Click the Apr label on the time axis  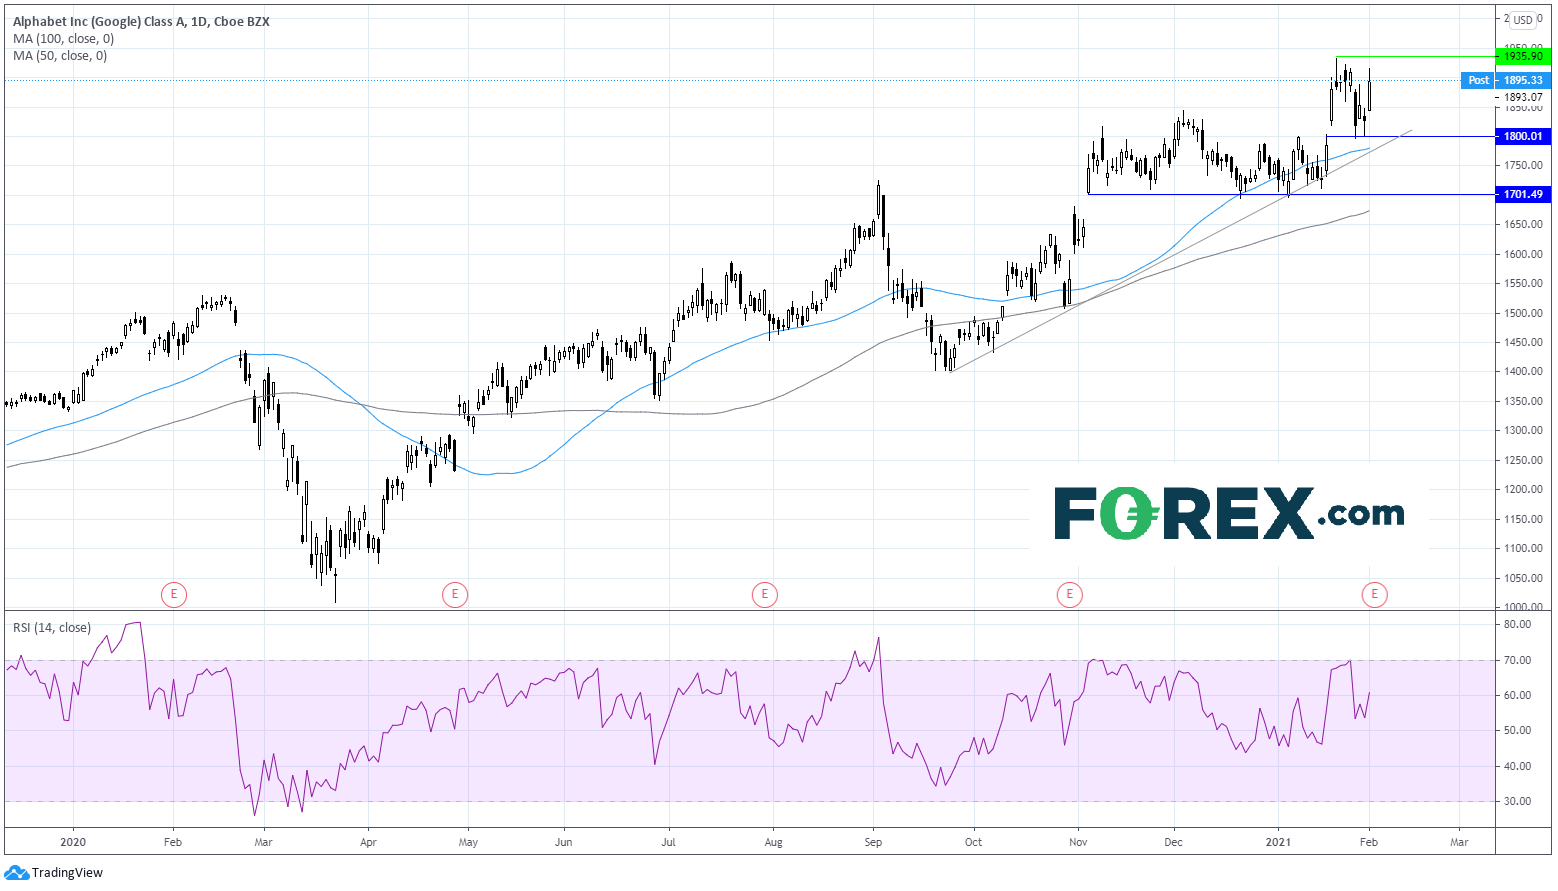pos(368,842)
